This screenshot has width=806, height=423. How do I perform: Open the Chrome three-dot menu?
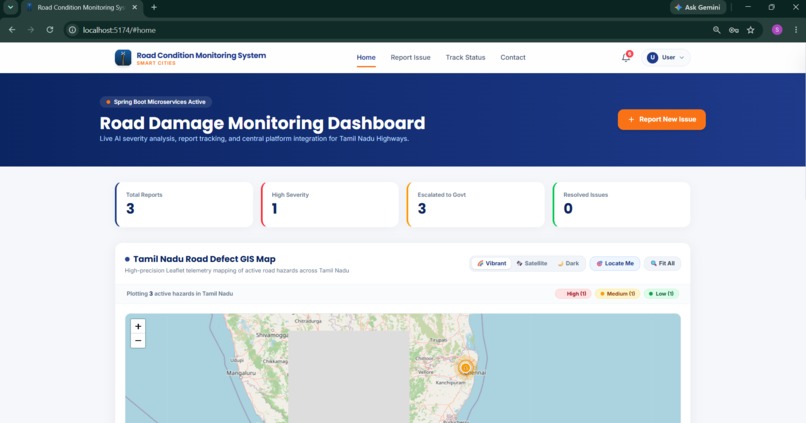click(x=796, y=30)
